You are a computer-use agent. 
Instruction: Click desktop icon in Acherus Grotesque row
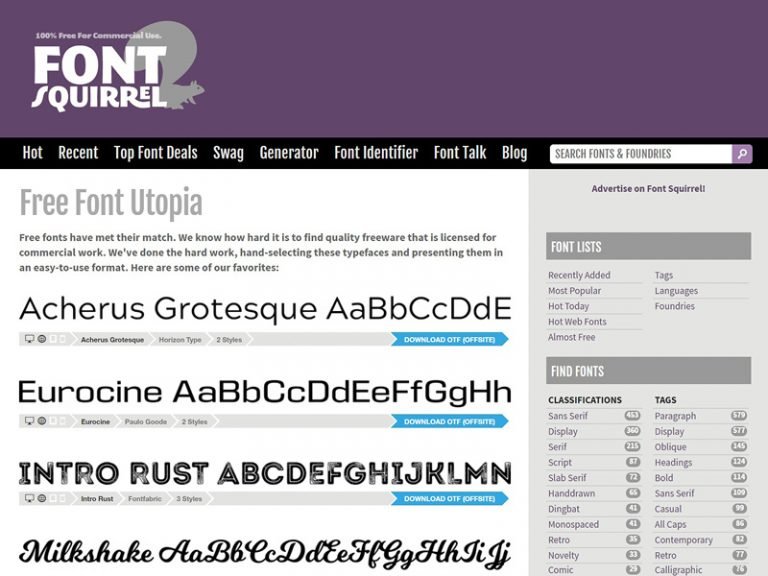(x=29, y=339)
